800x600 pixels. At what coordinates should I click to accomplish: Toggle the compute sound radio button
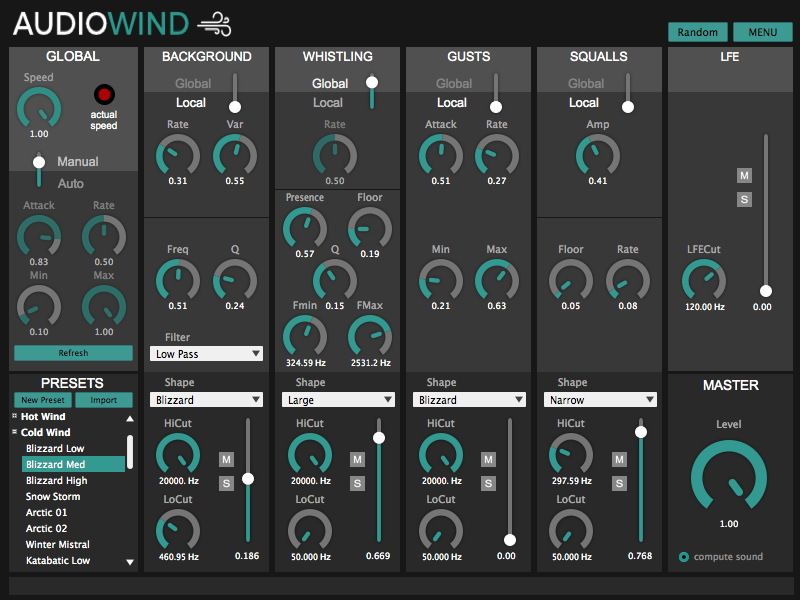pyautogui.click(x=684, y=557)
